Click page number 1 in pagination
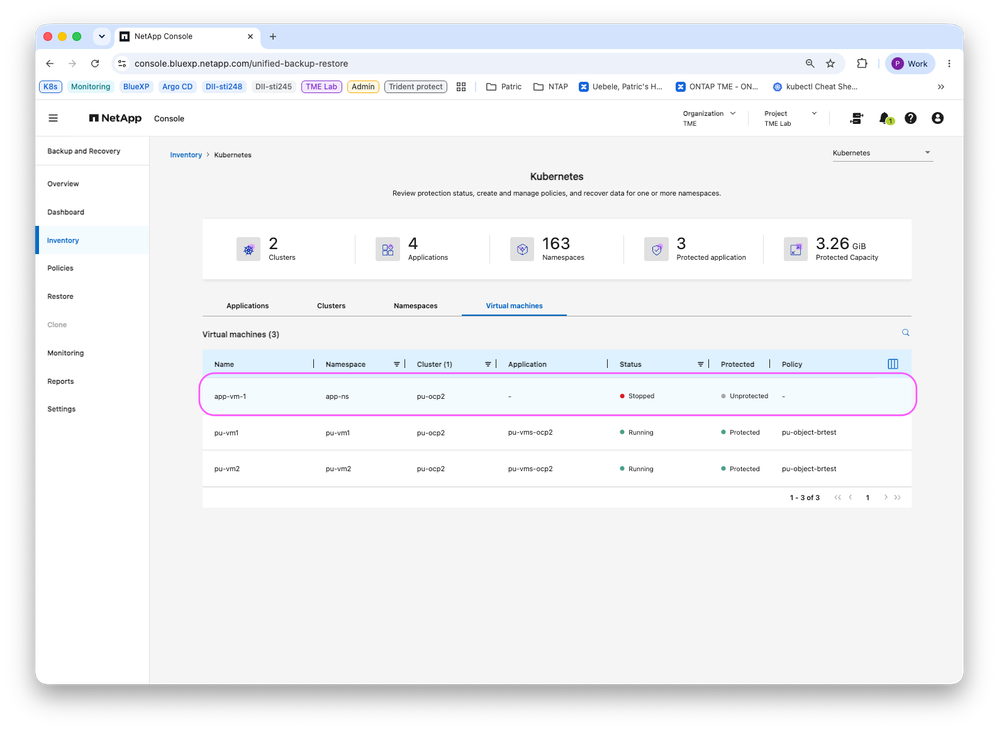 pyautogui.click(x=867, y=498)
